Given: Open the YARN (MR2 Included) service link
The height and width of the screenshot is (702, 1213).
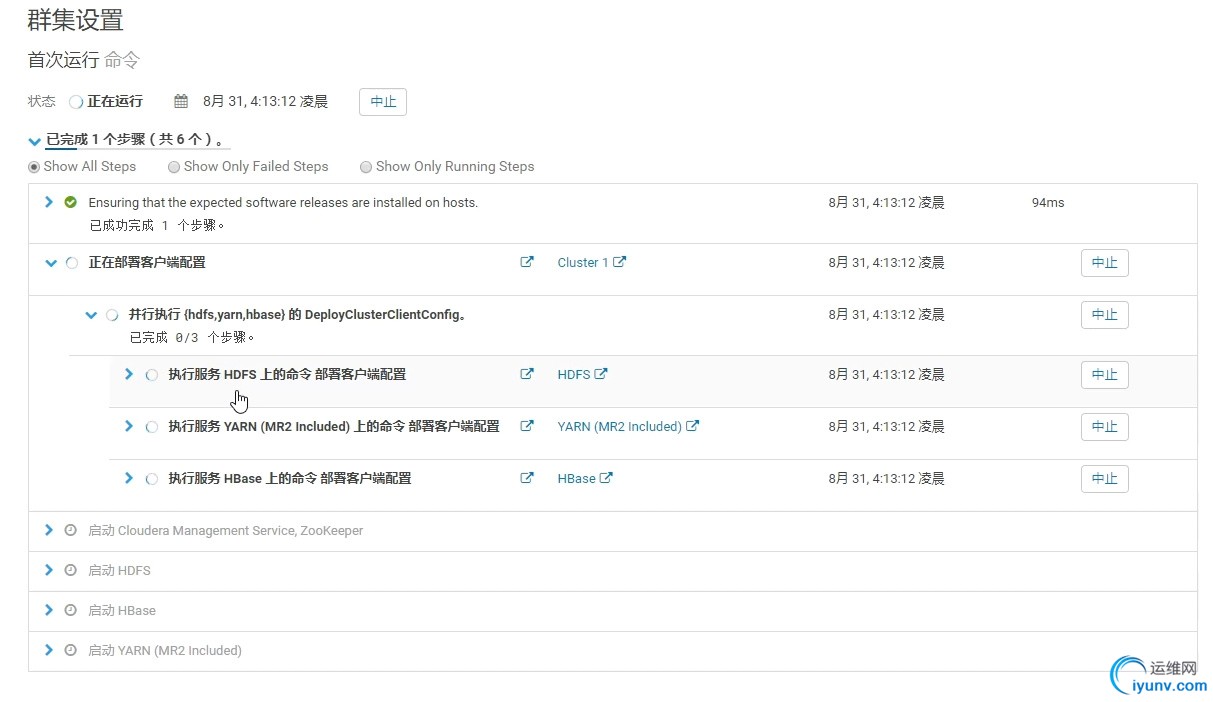Looking at the screenshot, I should (628, 426).
